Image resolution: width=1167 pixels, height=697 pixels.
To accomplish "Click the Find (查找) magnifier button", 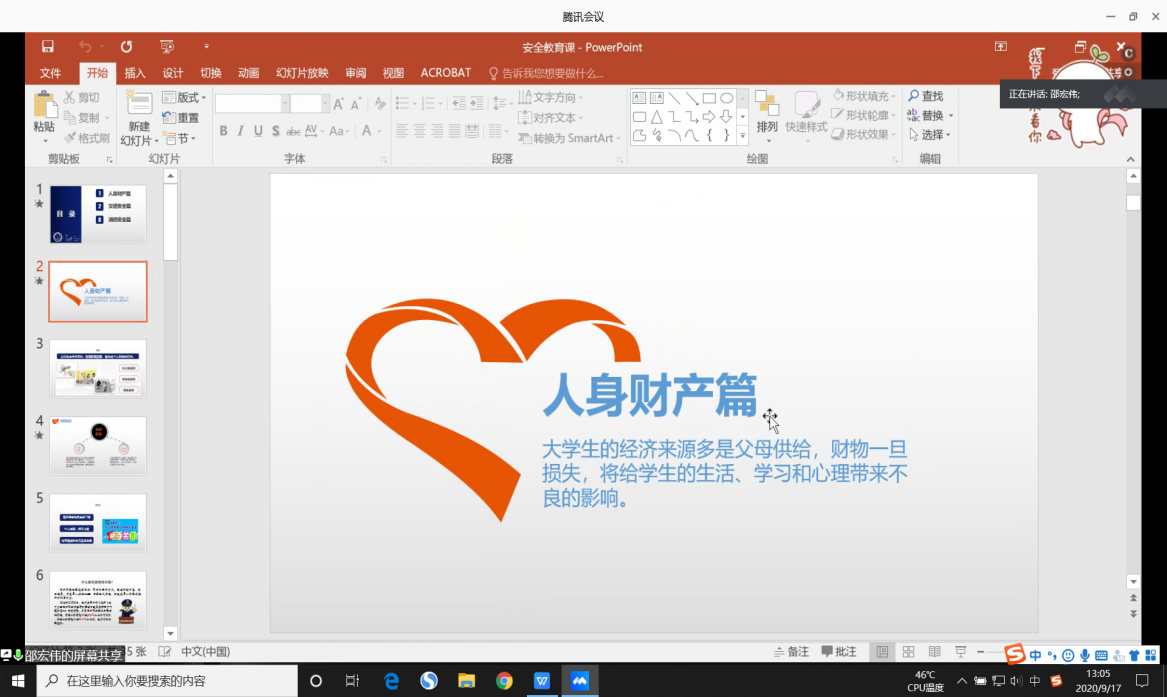I will [925, 96].
